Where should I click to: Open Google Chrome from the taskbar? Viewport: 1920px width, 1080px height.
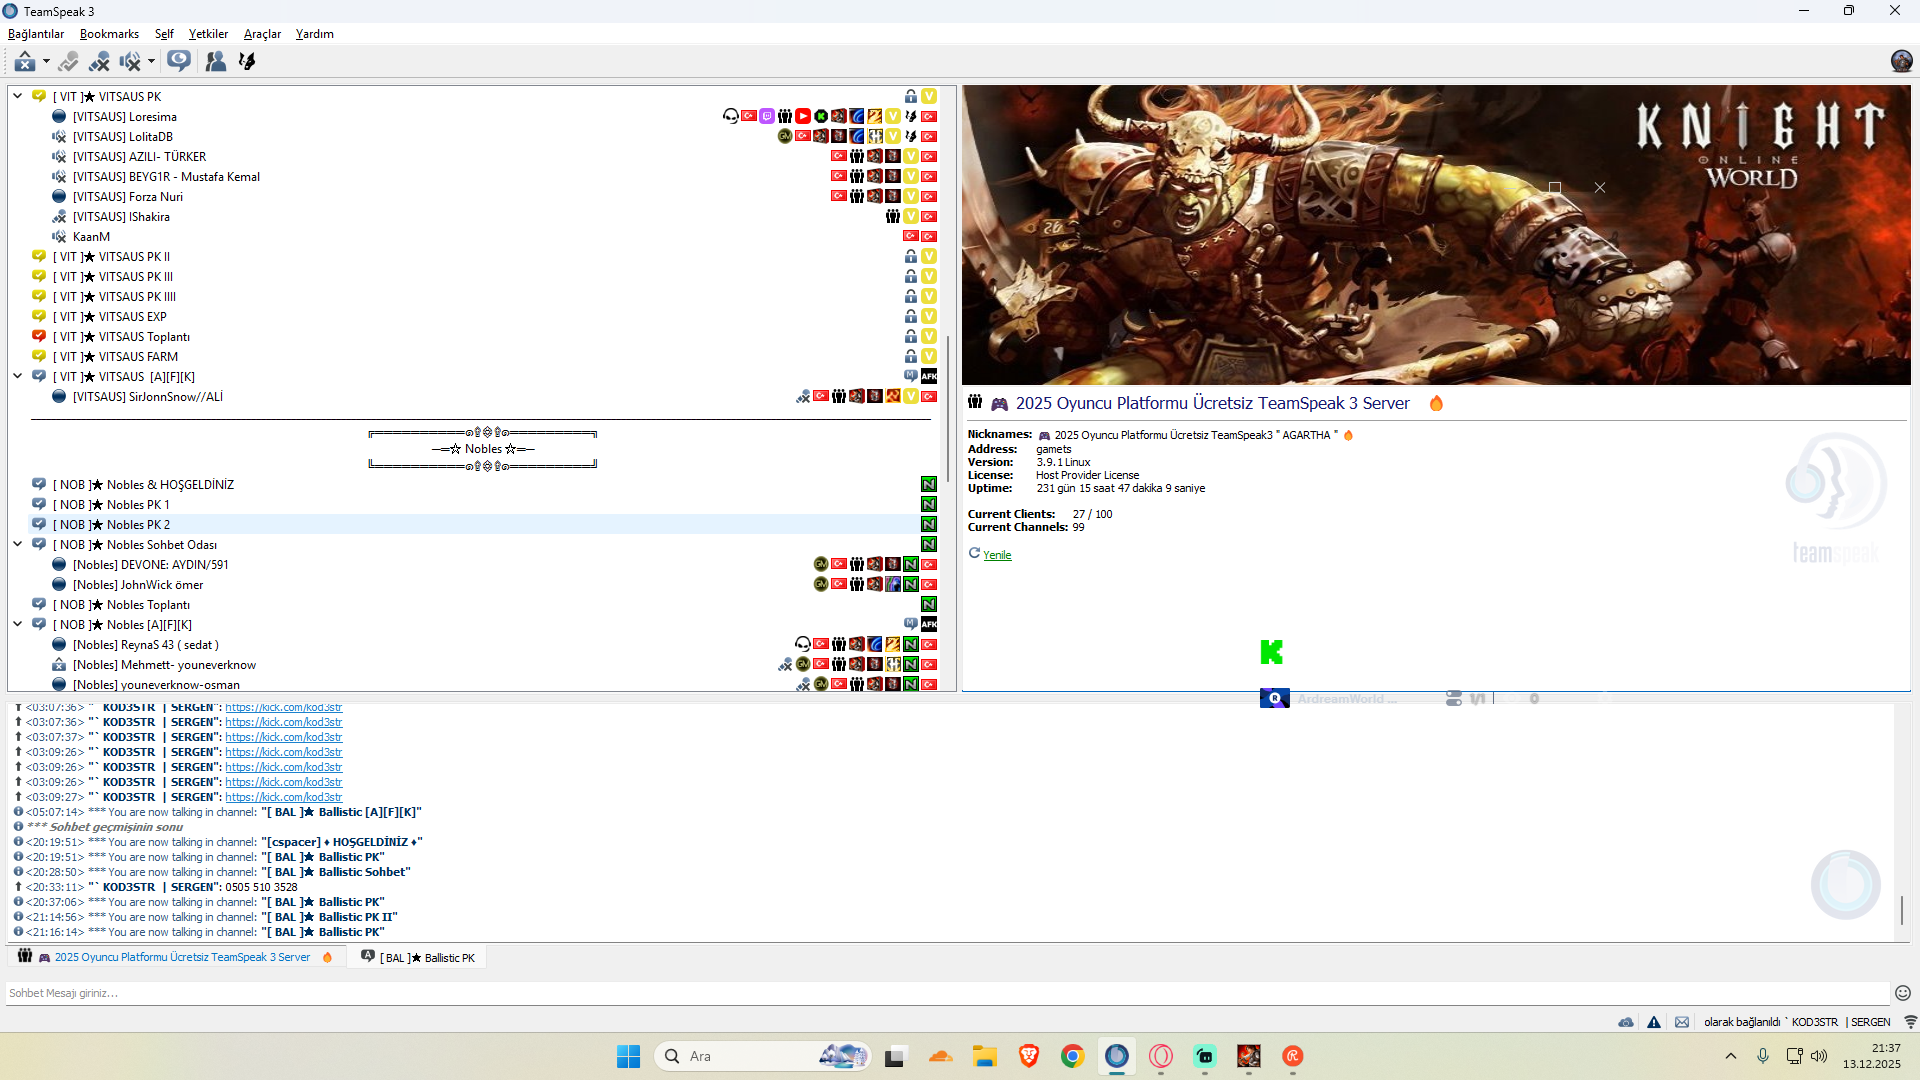click(1073, 1056)
